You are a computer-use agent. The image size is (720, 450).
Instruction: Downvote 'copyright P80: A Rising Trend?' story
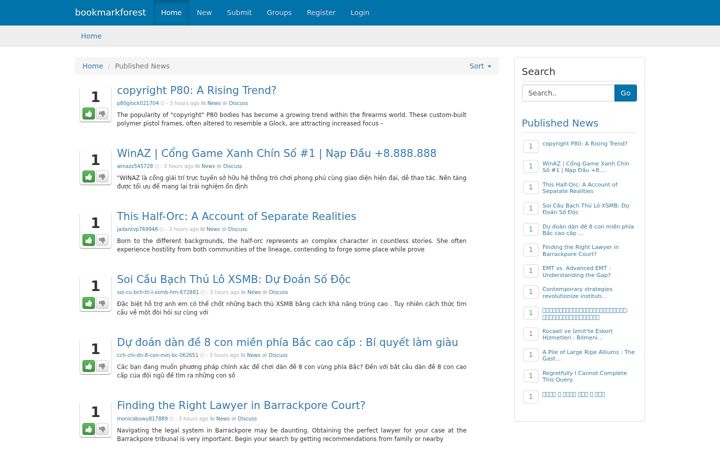click(x=102, y=113)
